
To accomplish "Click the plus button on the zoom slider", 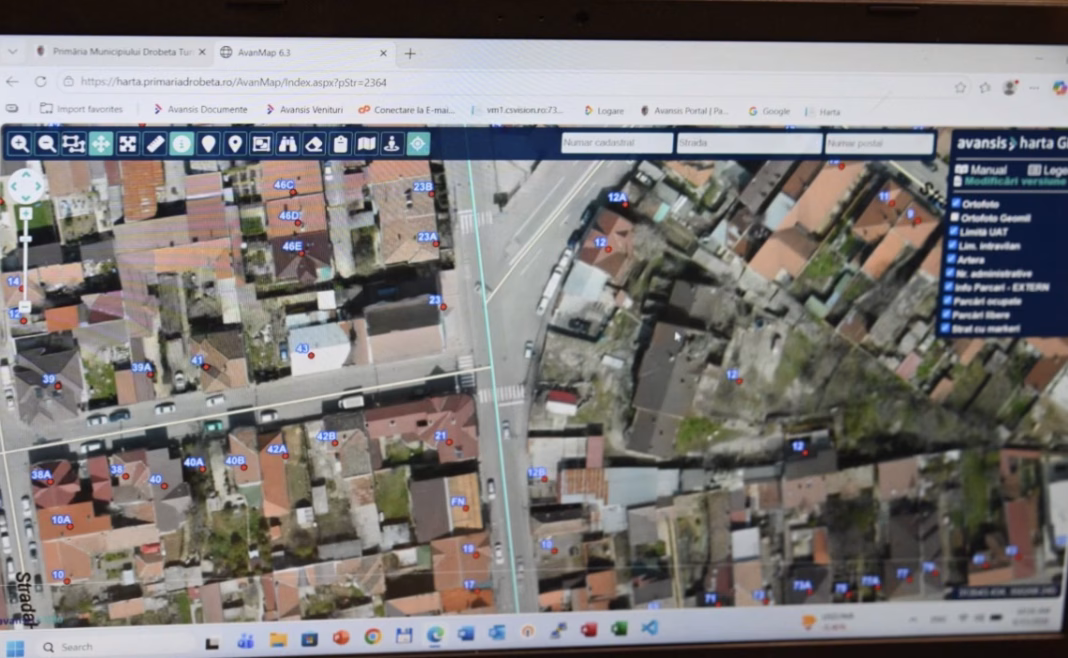I will [25, 214].
